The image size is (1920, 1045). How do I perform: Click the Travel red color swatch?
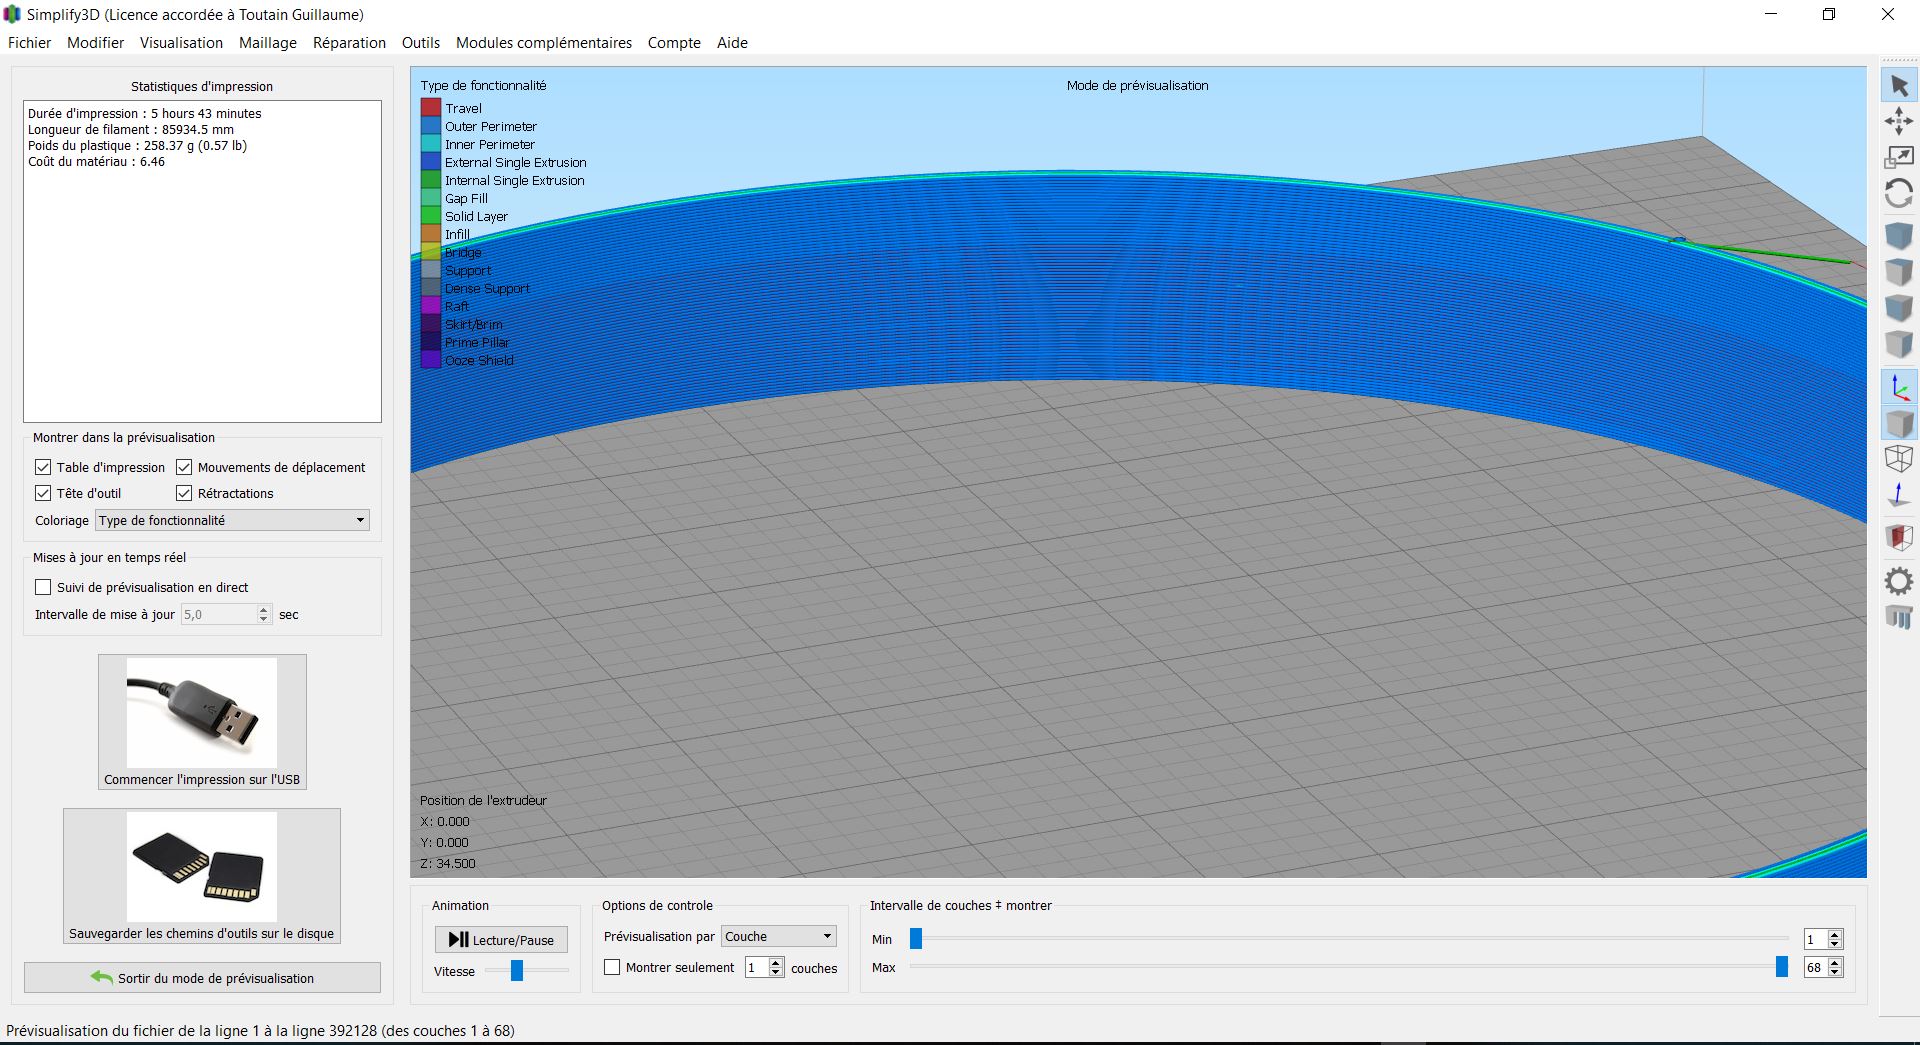(431, 108)
